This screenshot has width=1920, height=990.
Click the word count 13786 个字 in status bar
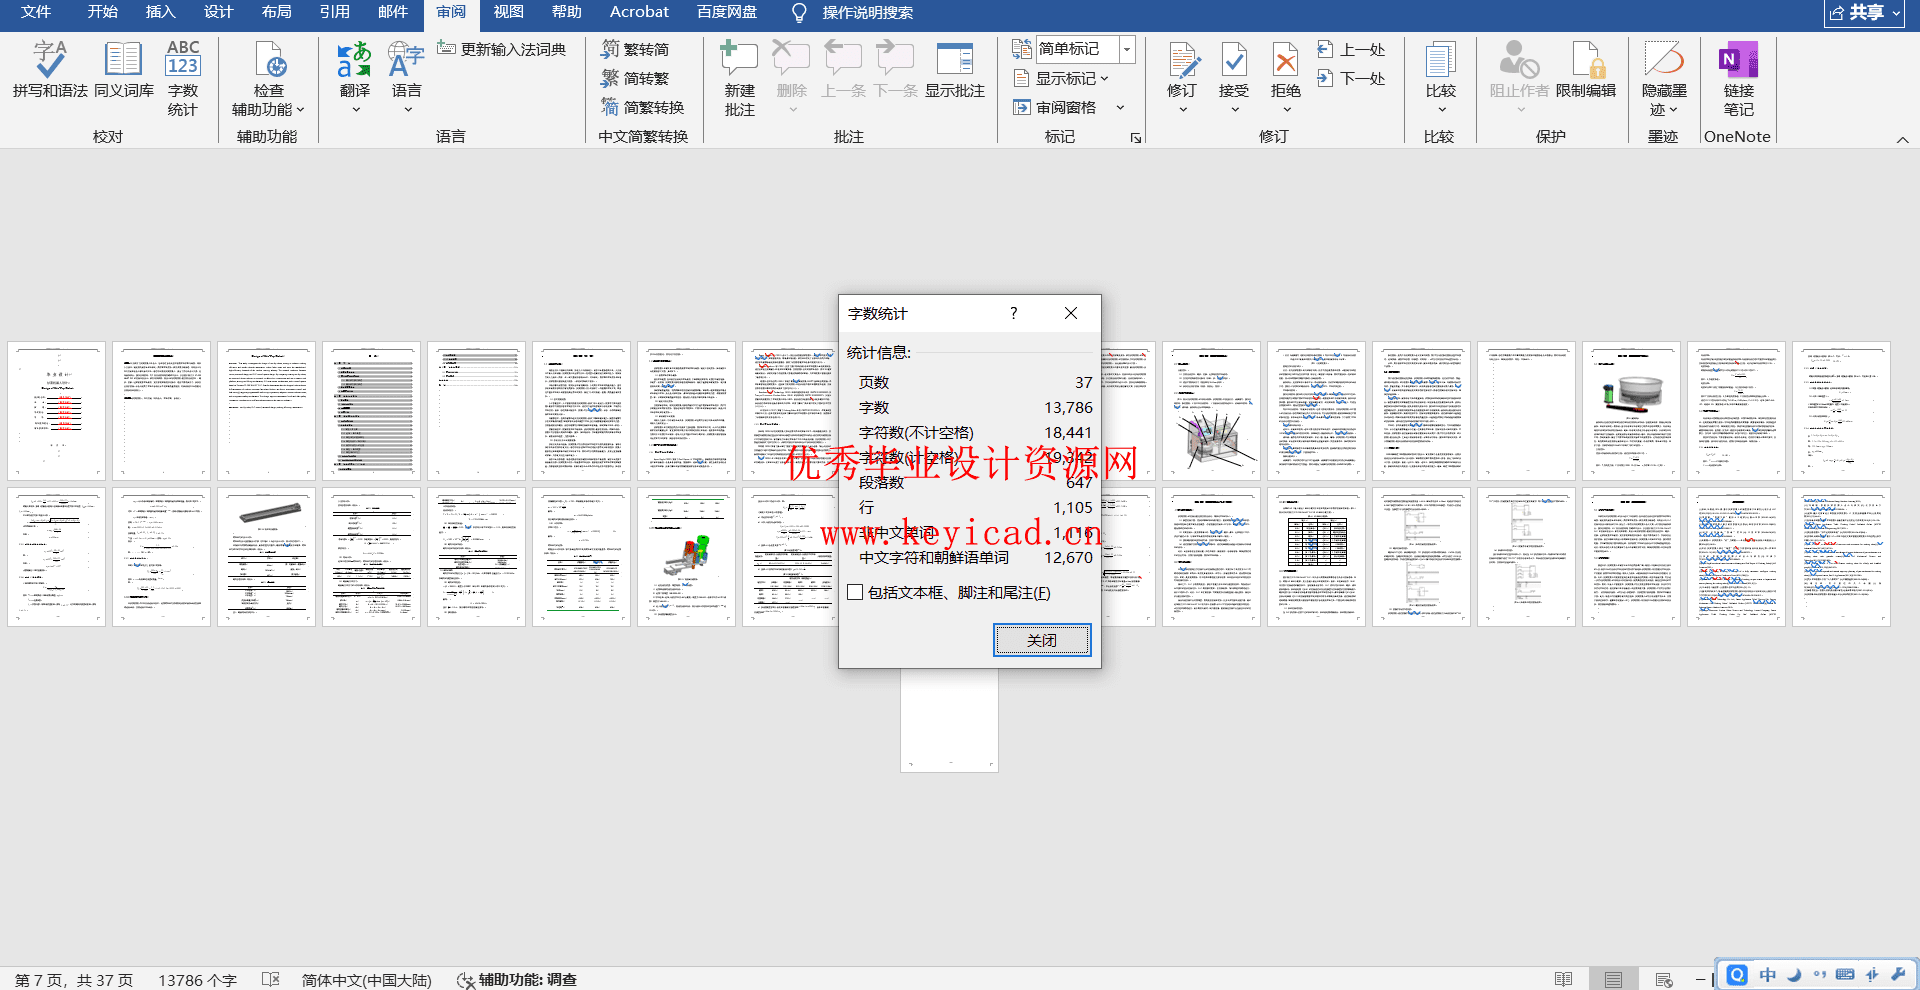[197, 980]
